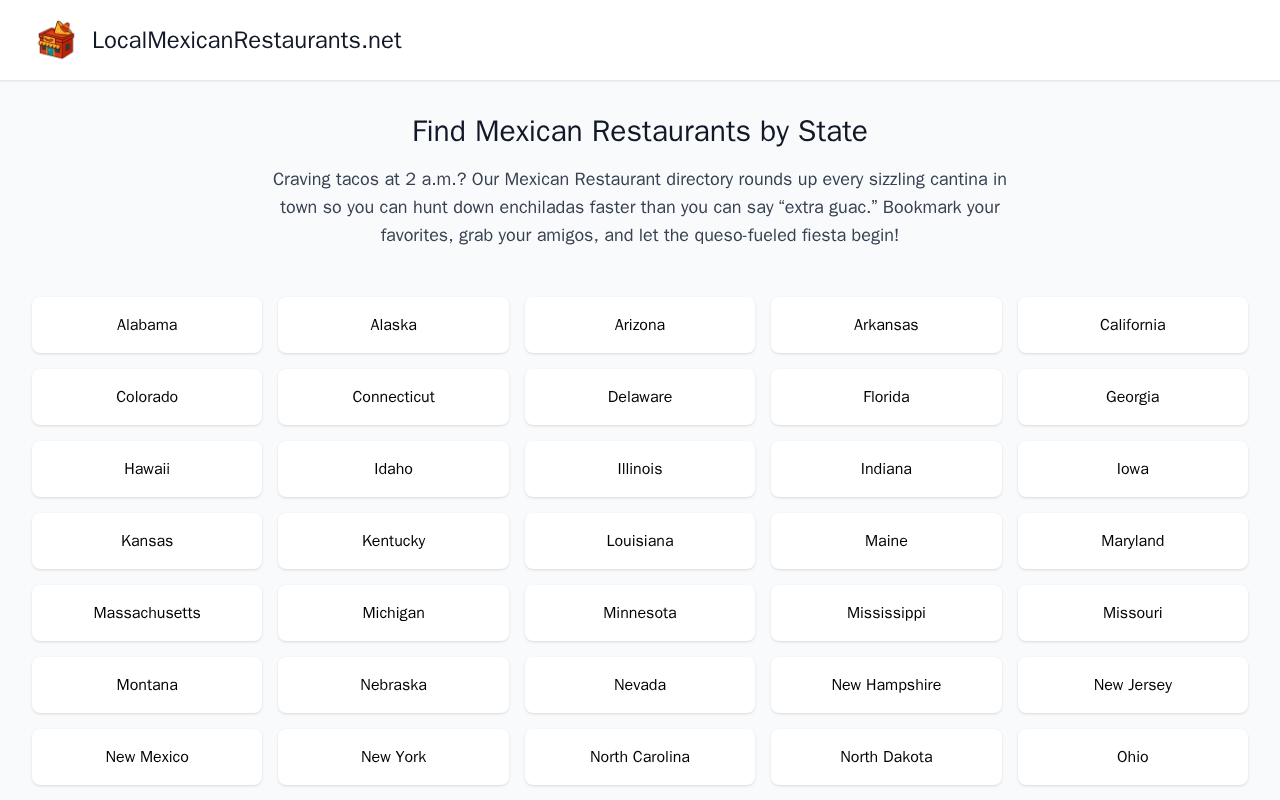Go to North Carolina restaurants
Image resolution: width=1280 pixels, height=800 pixels.
click(x=640, y=757)
